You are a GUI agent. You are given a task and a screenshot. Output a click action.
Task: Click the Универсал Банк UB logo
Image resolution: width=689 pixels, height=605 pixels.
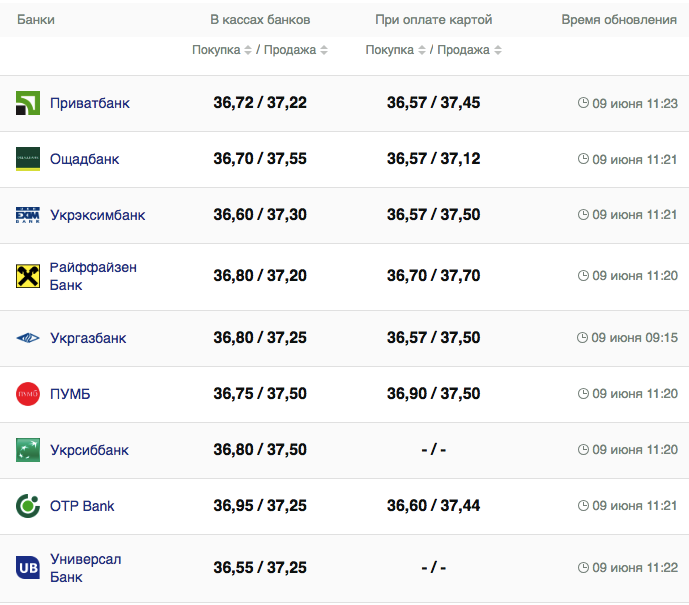pyautogui.click(x=28, y=567)
